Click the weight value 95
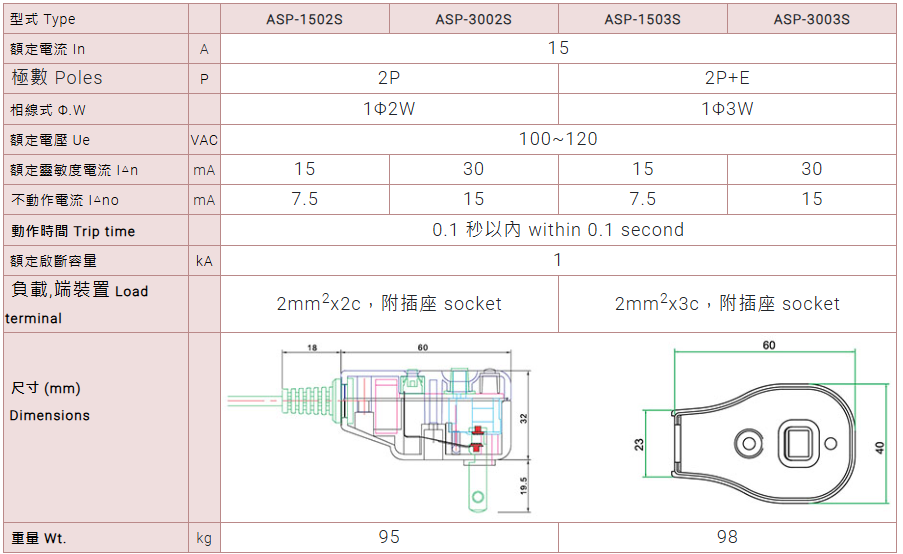Viewport: 903px width, 554px height. click(389, 537)
